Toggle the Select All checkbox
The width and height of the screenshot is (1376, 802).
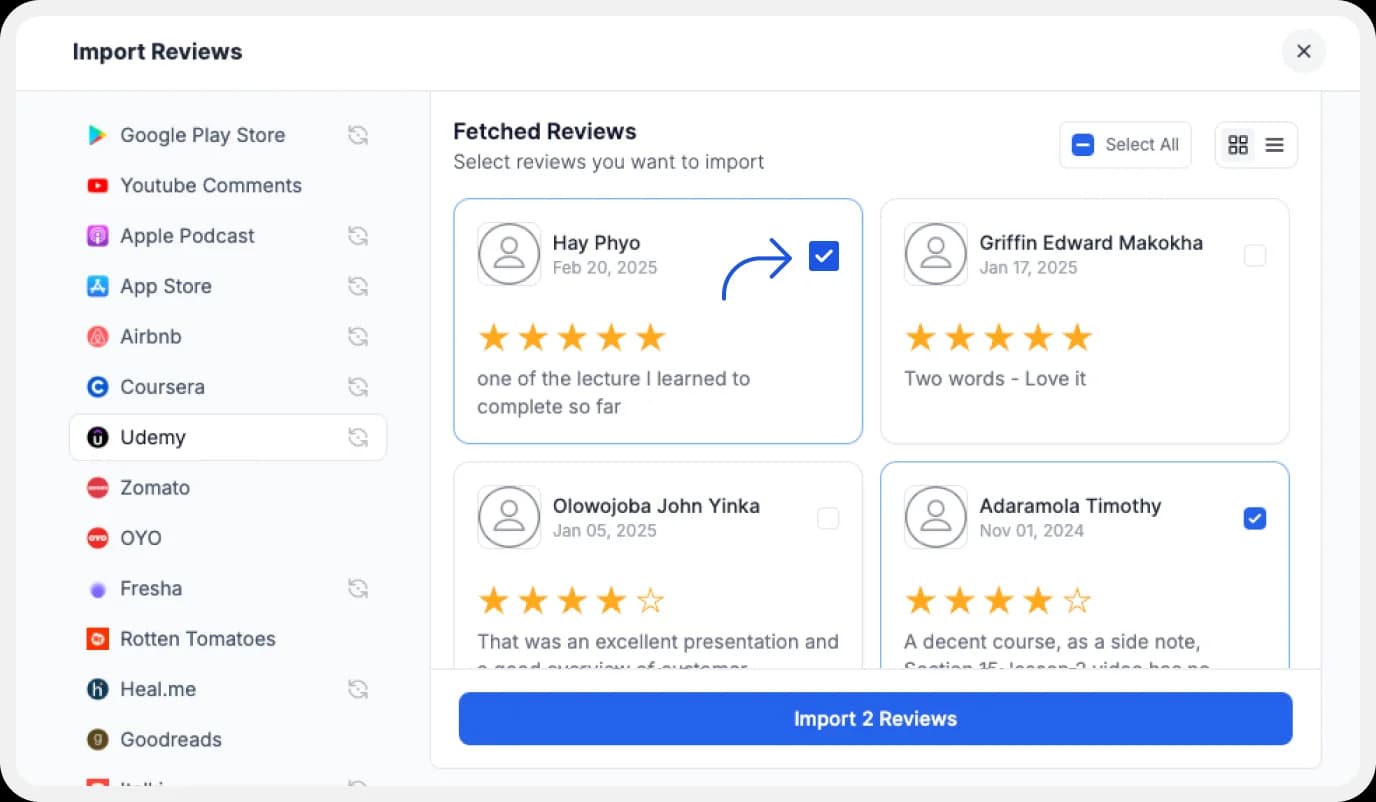(x=1082, y=144)
